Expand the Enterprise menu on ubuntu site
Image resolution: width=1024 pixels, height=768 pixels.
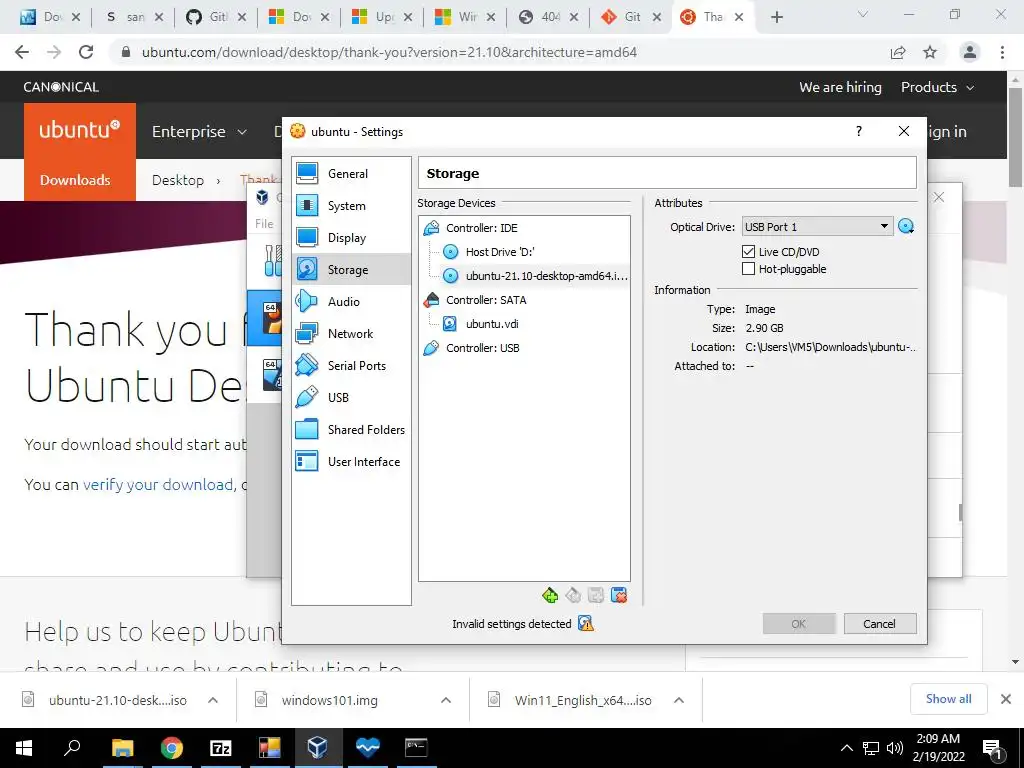[199, 131]
